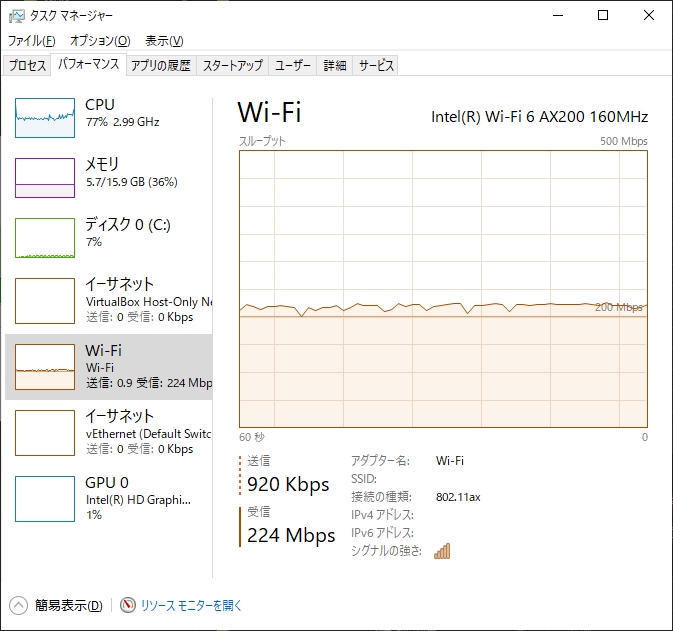Switch to the アプリの履歴 tab
The image size is (673, 631).
pyautogui.click(x=160, y=66)
